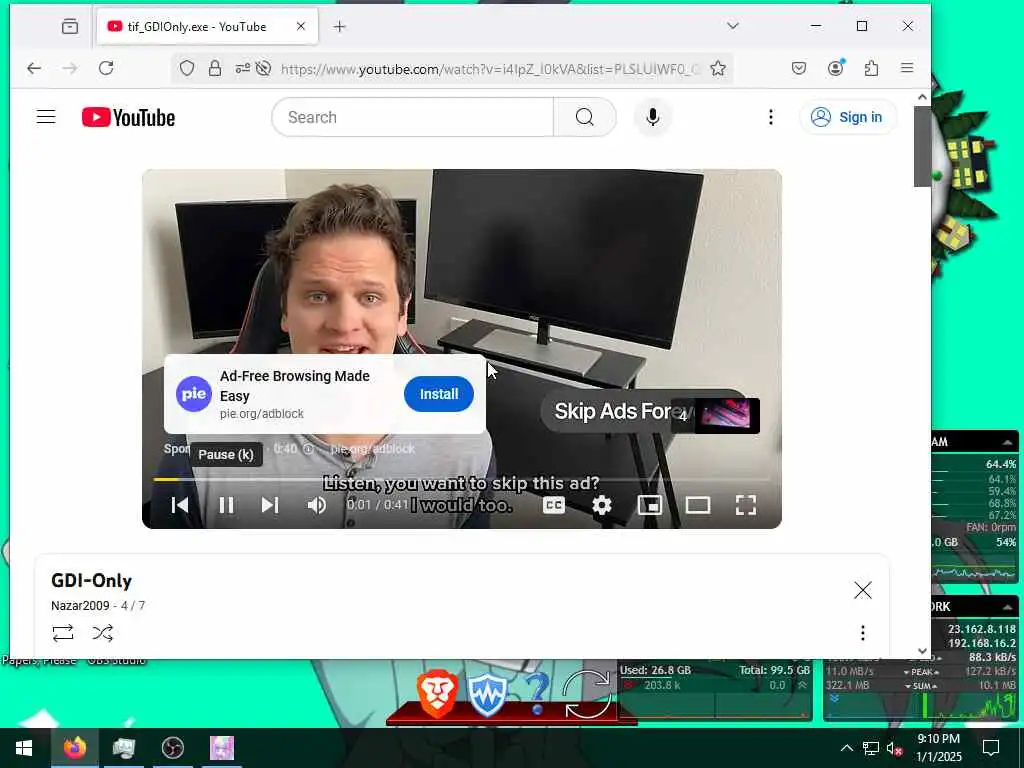Mute the video using the speaker icon
1024x768 pixels.
317,505
